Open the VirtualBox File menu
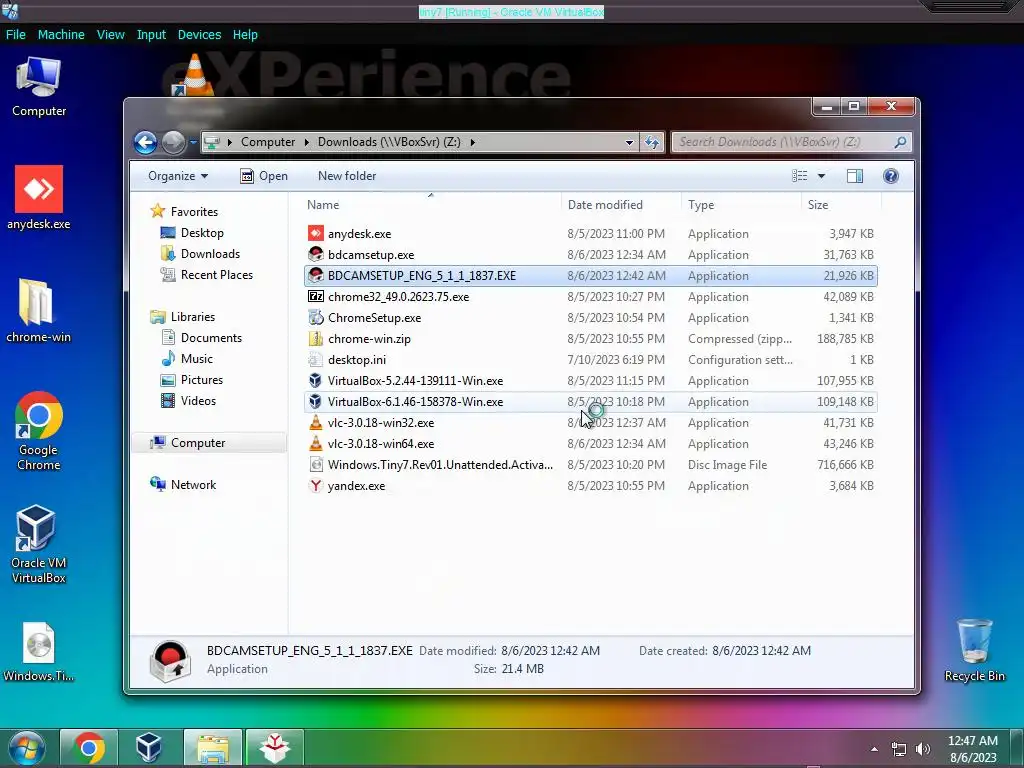The width and height of the screenshot is (1024, 768). tap(16, 35)
